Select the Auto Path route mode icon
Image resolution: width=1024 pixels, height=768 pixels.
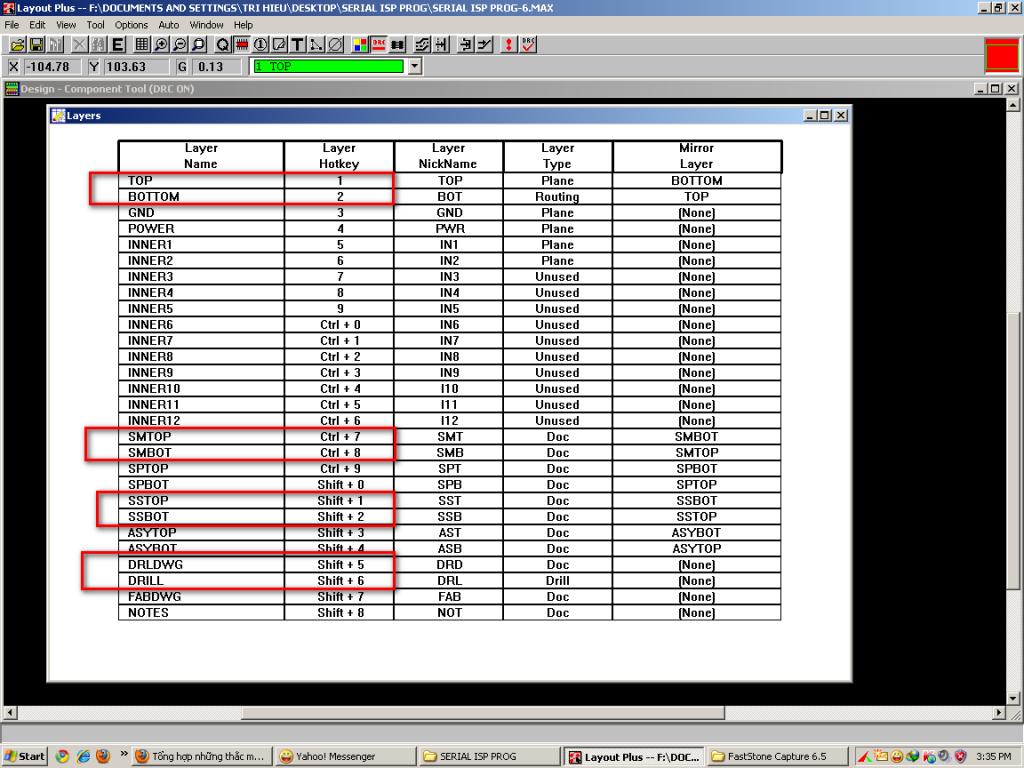point(422,44)
